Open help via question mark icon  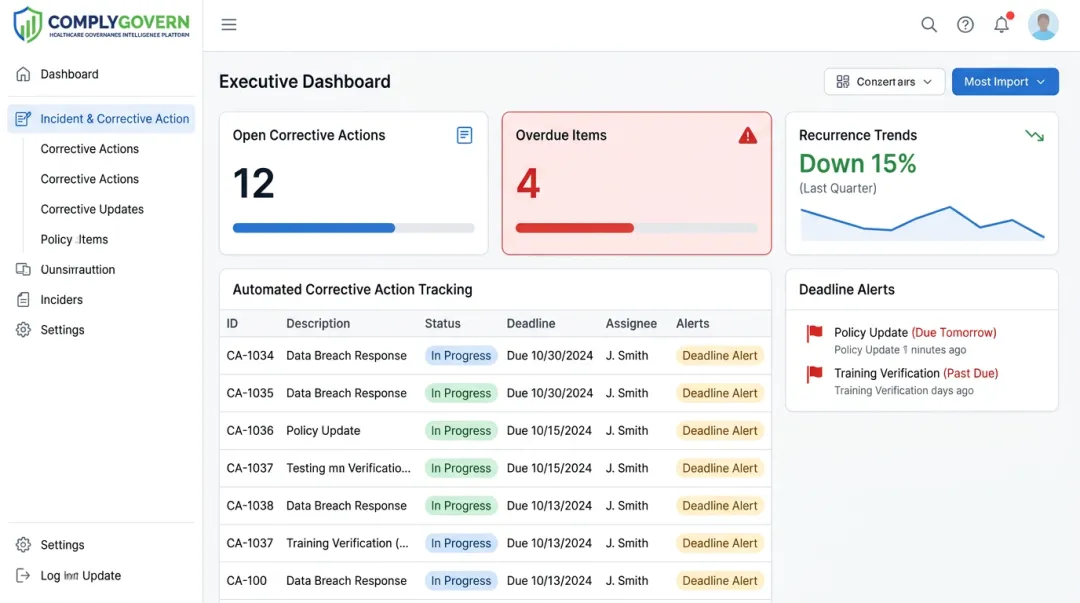pyautogui.click(x=965, y=25)
